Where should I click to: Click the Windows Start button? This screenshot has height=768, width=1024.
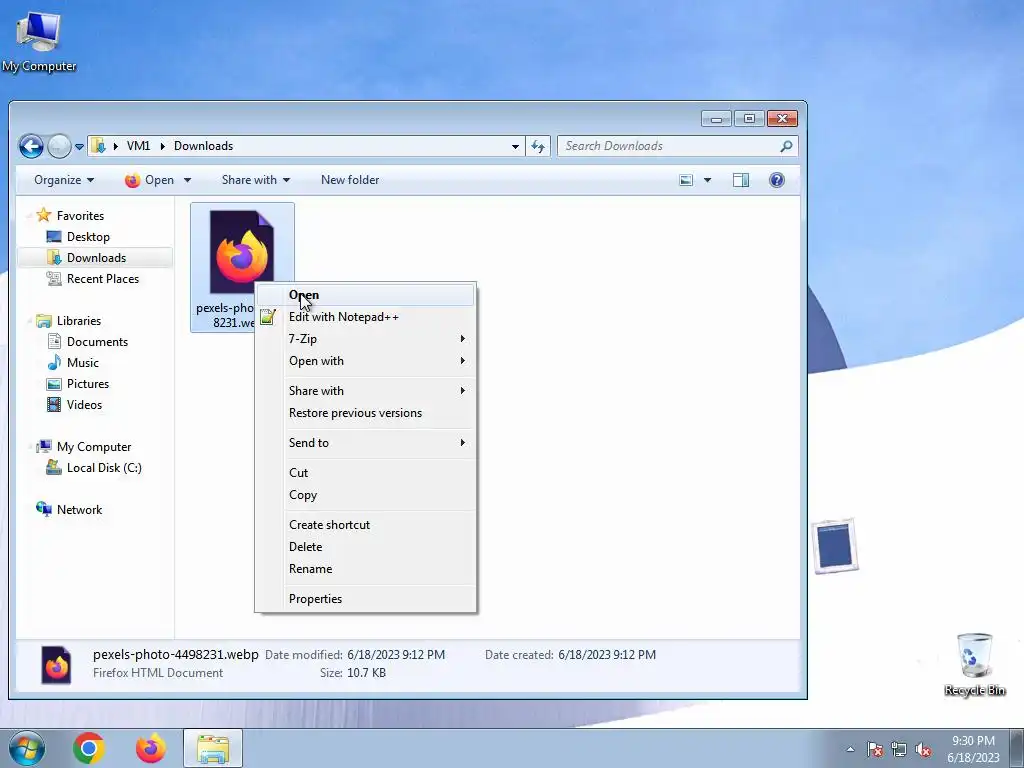coord(26,748)
